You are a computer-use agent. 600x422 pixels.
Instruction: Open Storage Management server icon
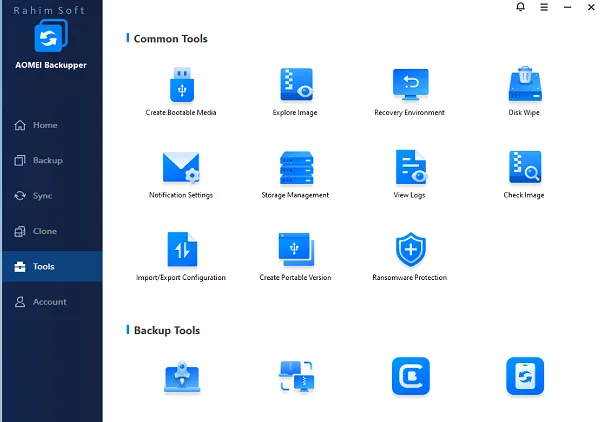[x=296, y=168]
